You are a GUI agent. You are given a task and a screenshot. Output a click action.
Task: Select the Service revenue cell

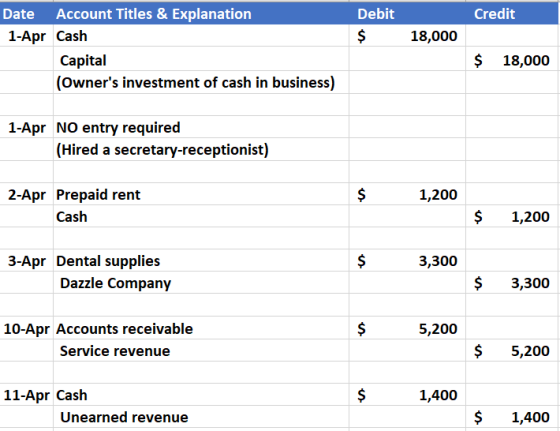click(201, 351)
